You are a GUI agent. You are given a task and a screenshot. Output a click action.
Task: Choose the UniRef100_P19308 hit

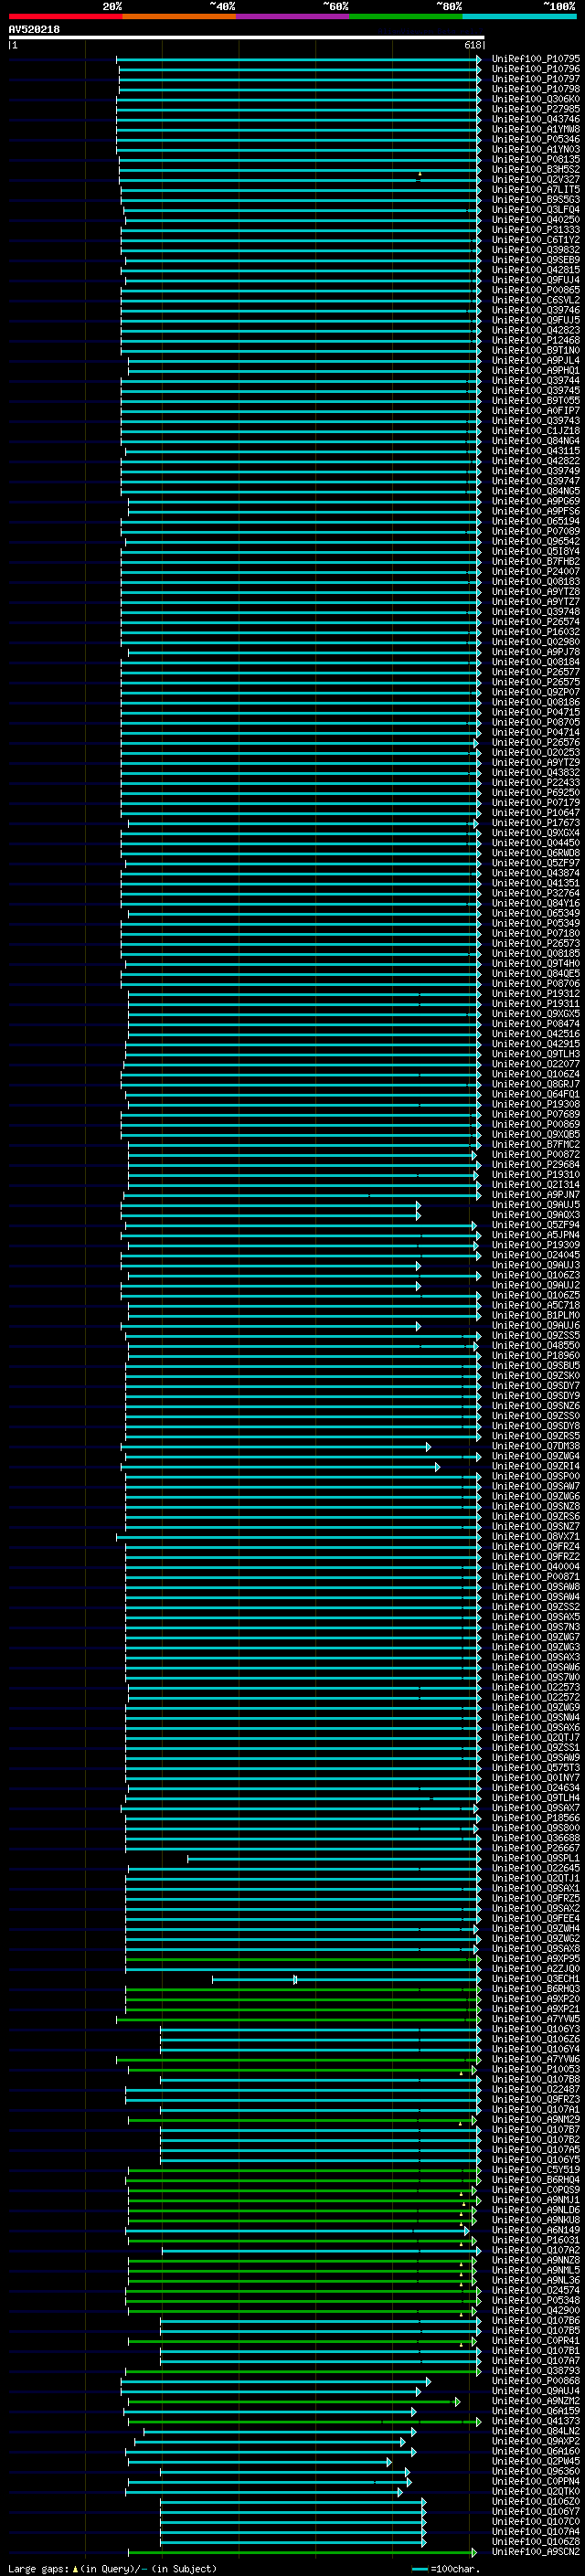pyautogui.click(x=536, y=1104)
